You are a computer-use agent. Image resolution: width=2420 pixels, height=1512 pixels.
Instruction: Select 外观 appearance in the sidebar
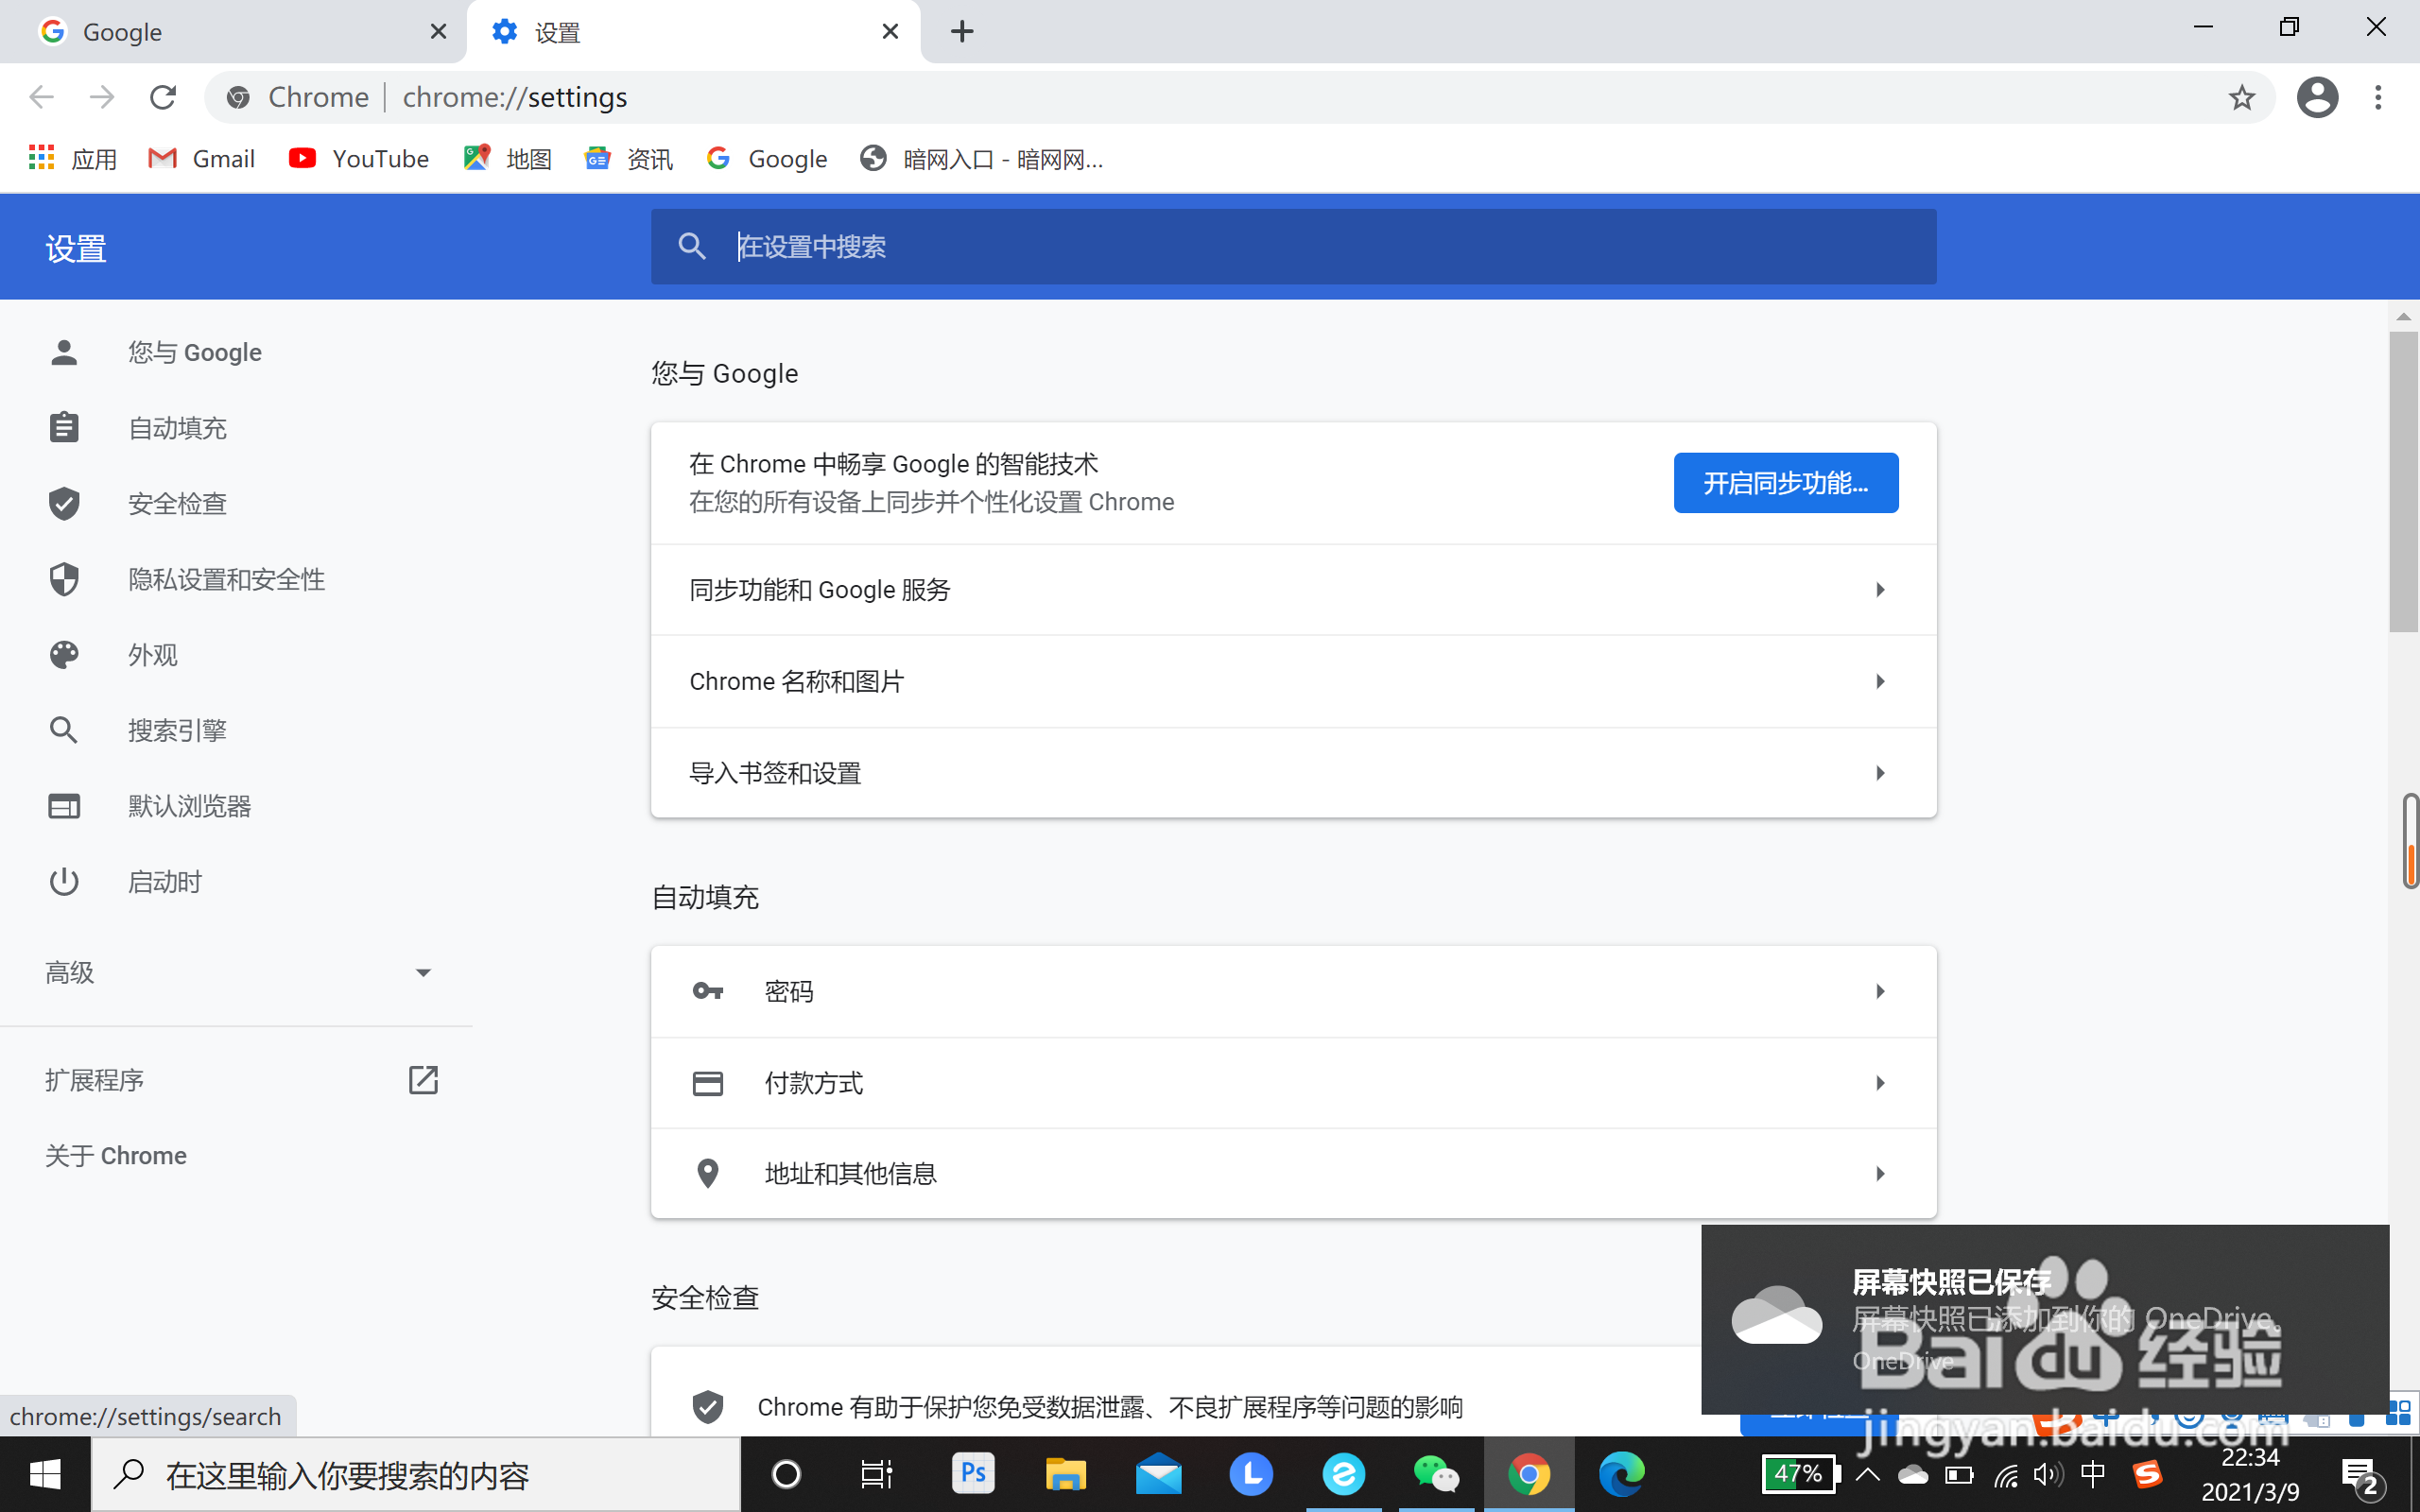[152, 655]
